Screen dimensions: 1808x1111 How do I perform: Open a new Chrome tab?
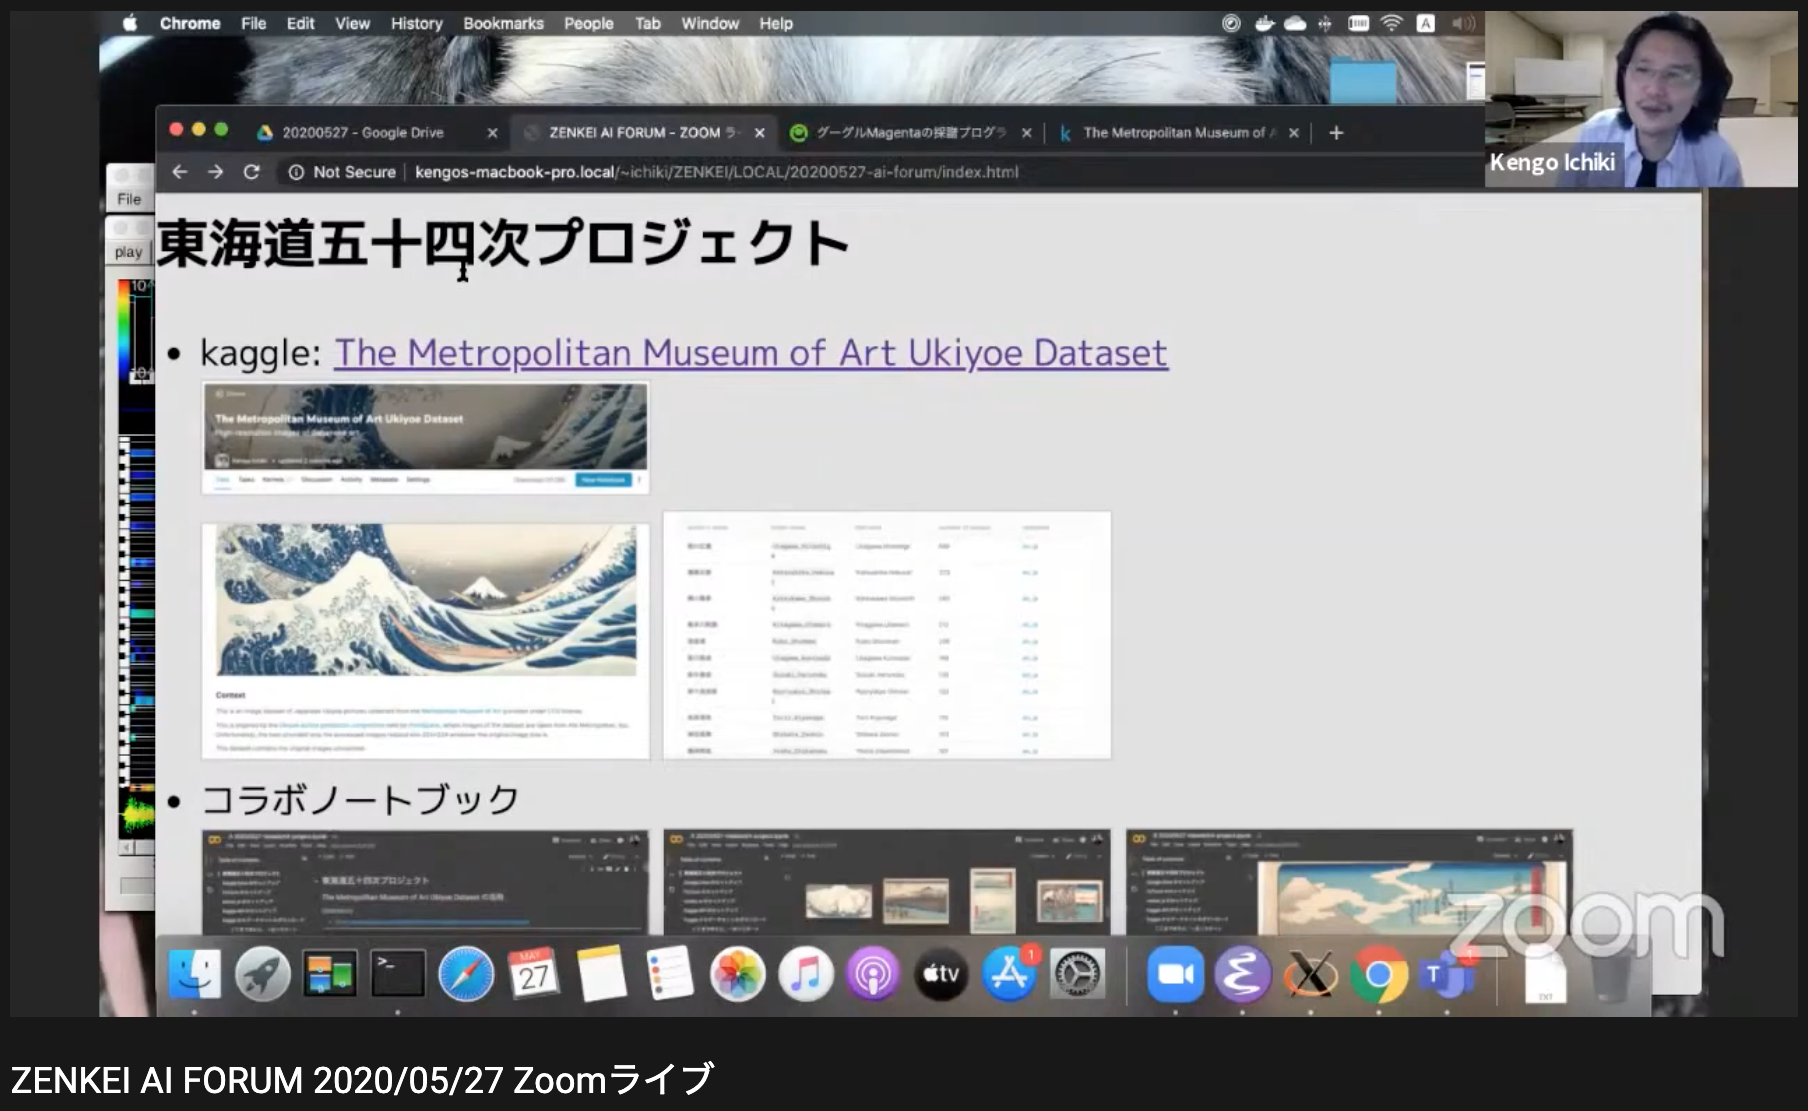1336,133
